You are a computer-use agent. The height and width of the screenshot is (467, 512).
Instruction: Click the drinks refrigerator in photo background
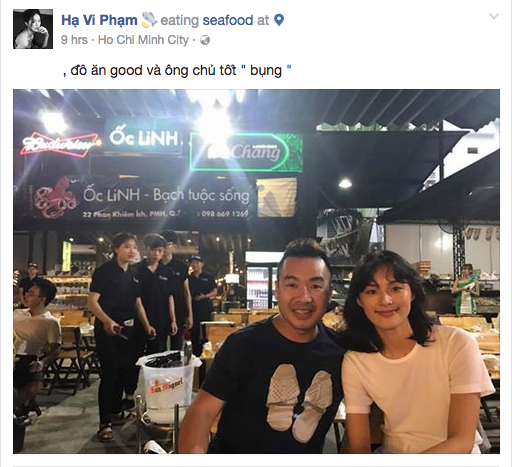261,282
